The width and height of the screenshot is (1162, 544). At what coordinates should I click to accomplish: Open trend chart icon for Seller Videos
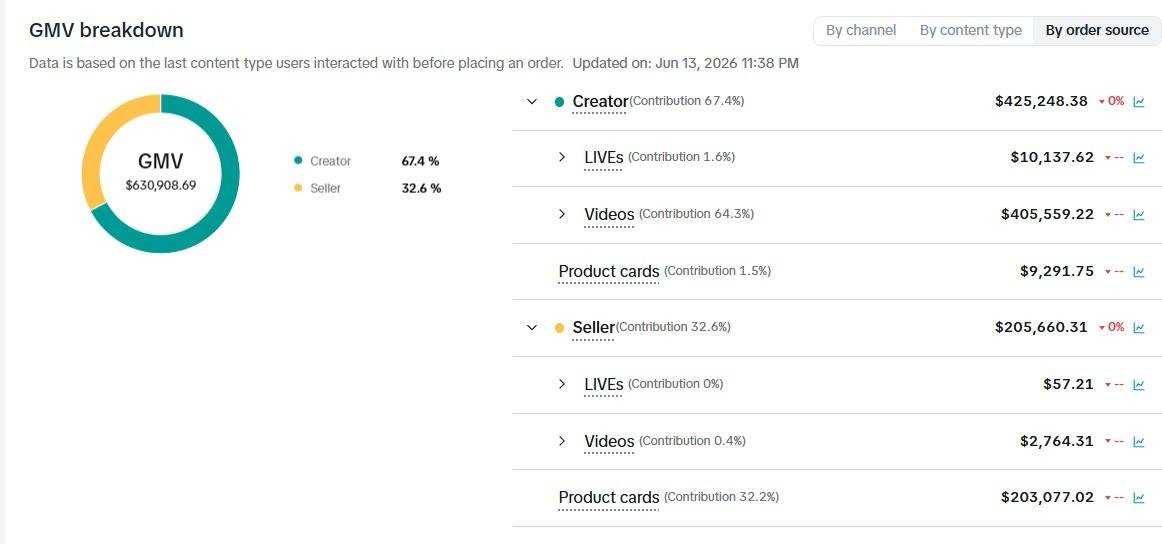click(1138, 442)
